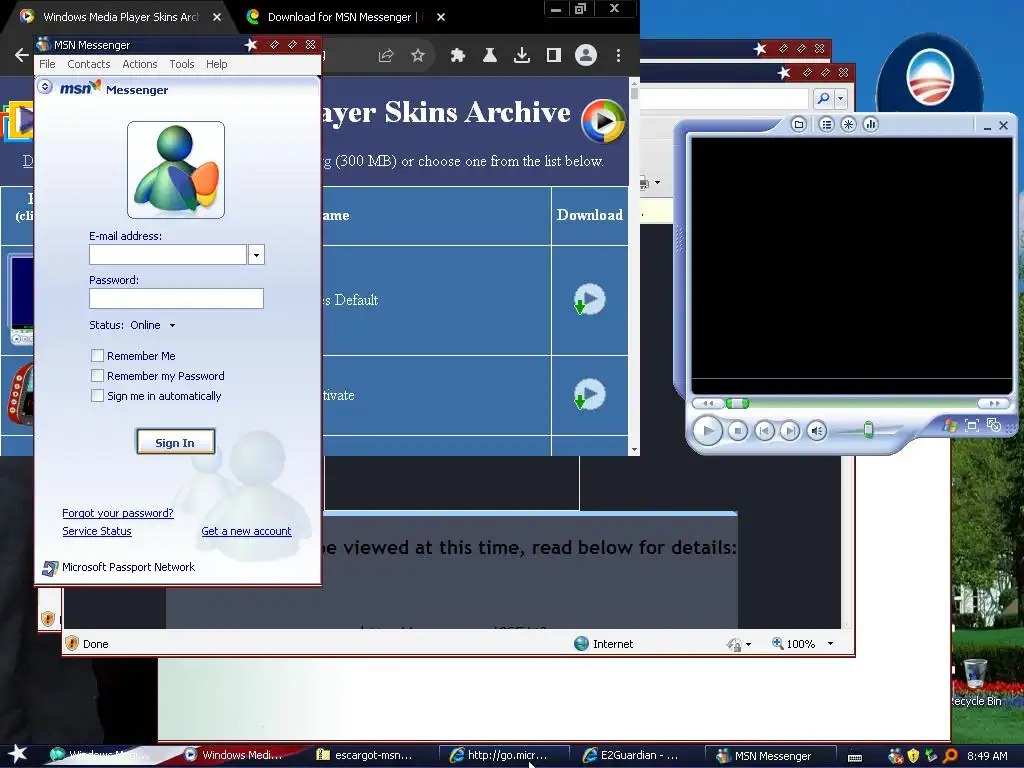1024x768 pixels.
Task: Bookmark this page with the star icon
Action: (x=418, y=56)
